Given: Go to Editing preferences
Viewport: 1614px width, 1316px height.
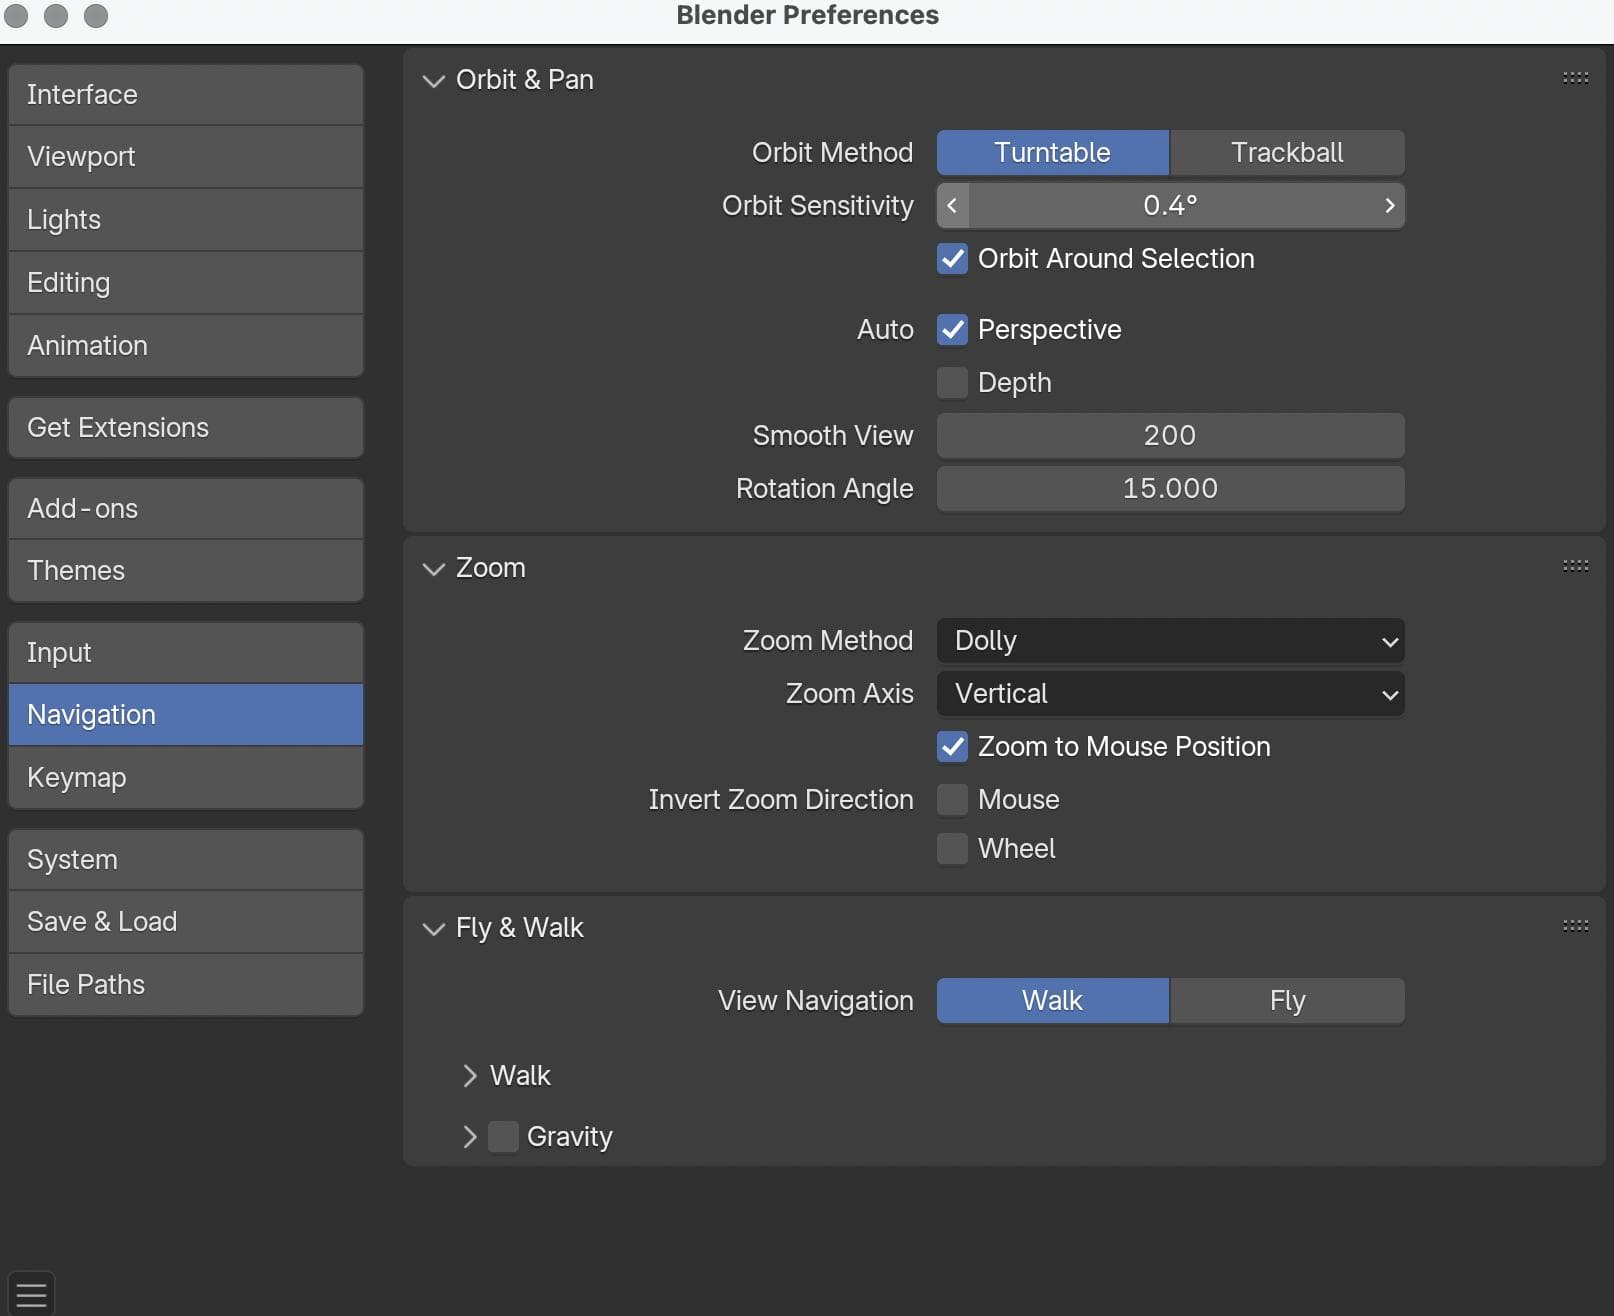Looking at the screenshot, I should point(186,283).
